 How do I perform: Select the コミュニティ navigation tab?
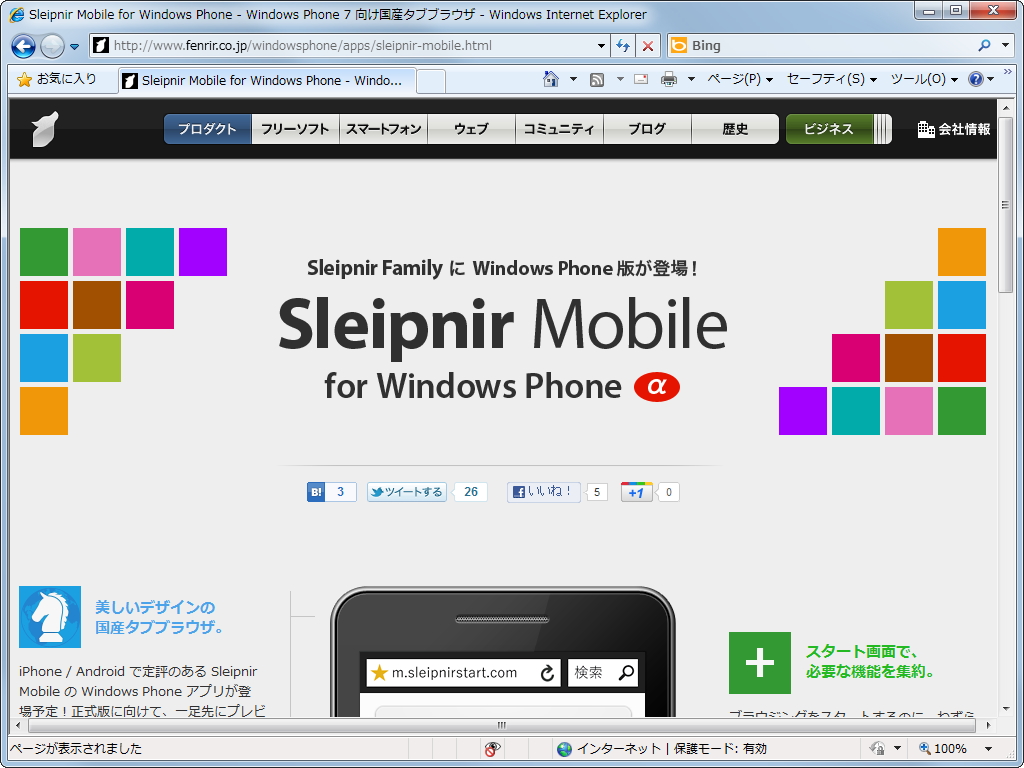(x=559, y=129)
